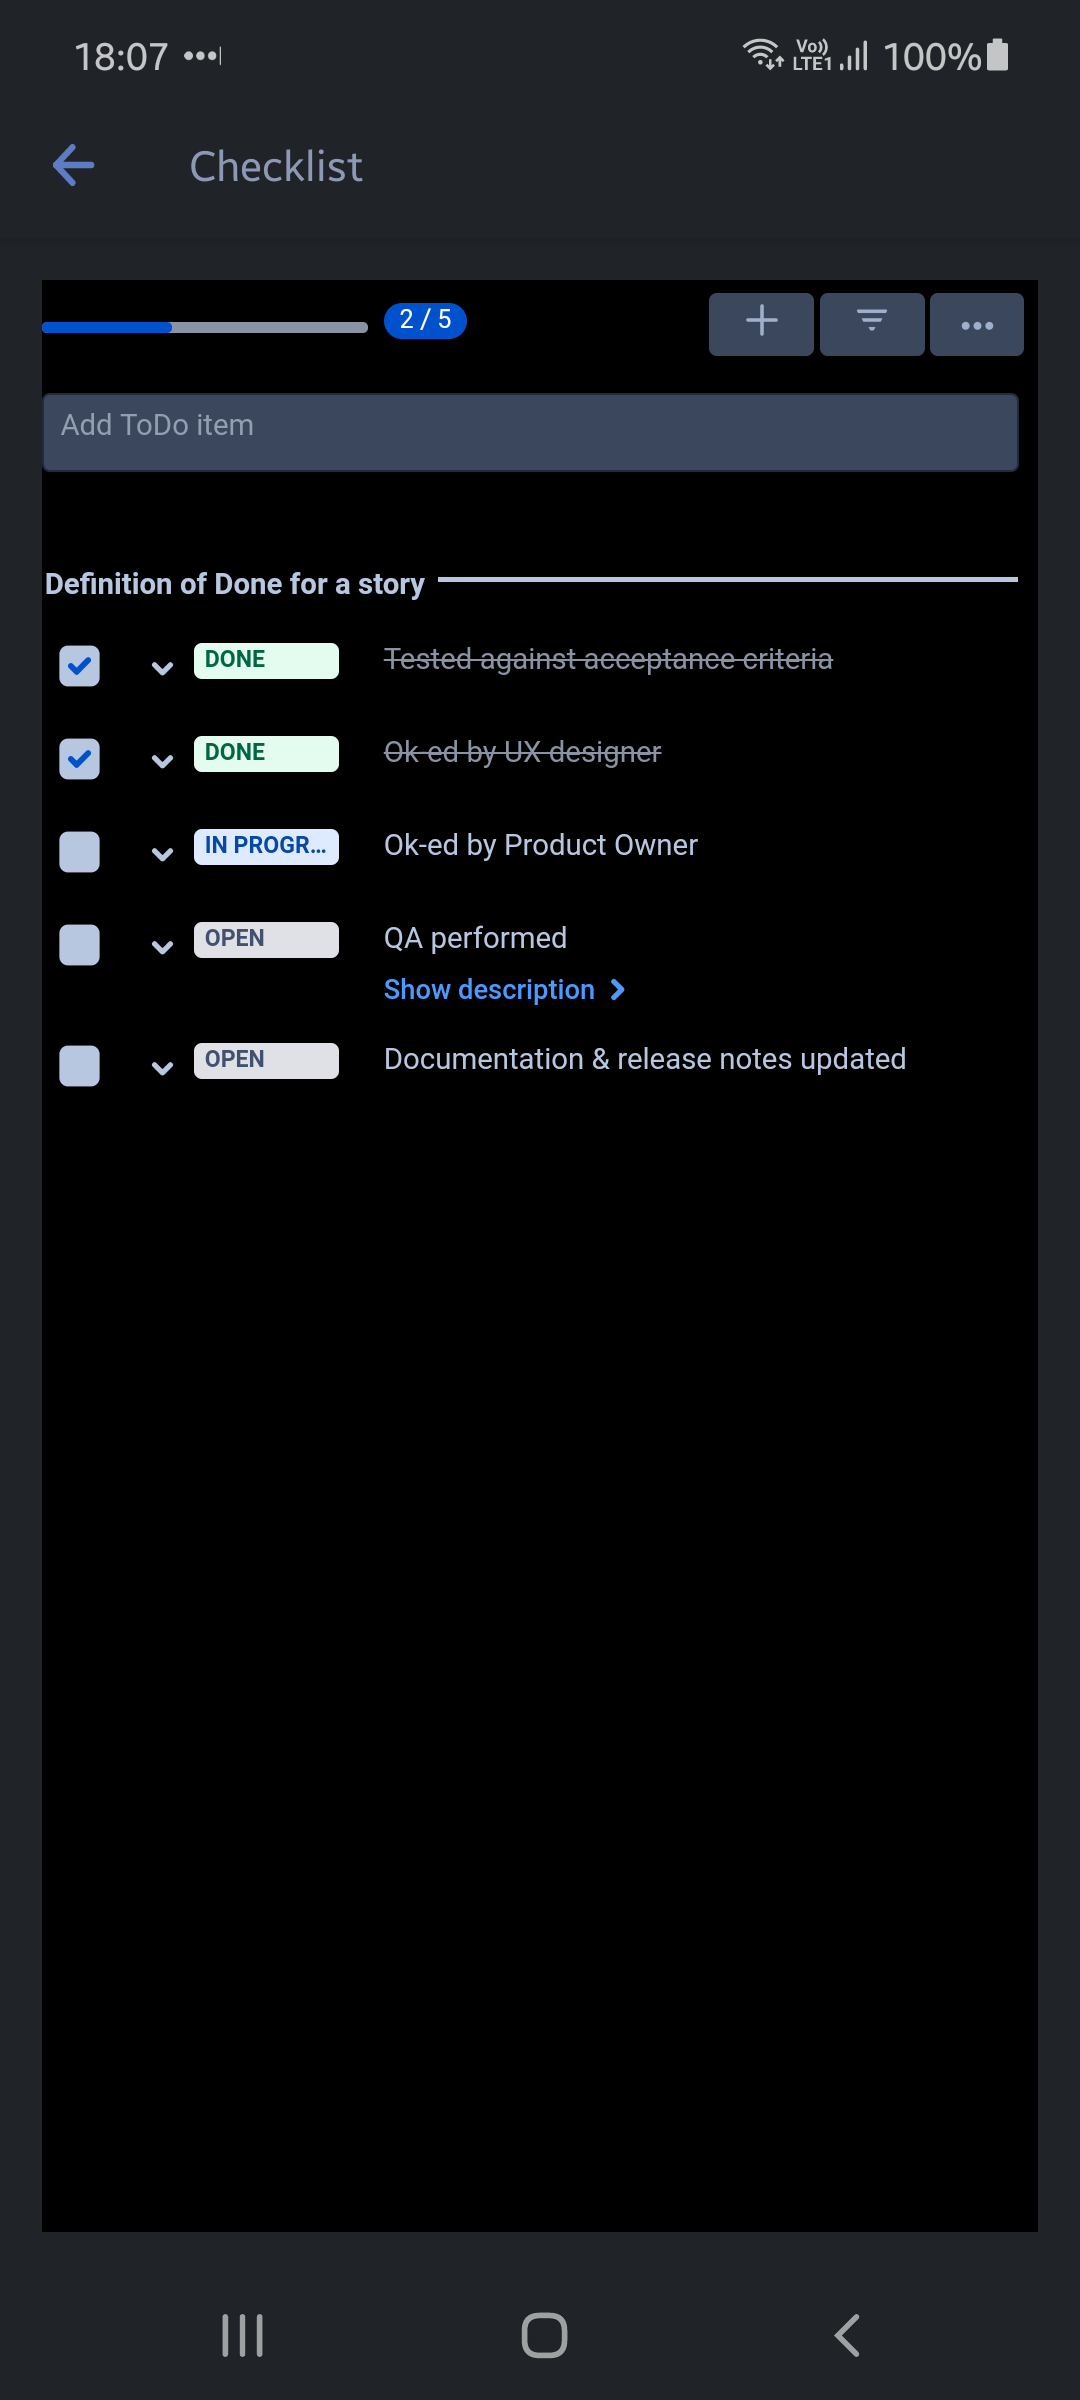Screen dimensions: 1080x2400
Task: Open the IN PROGR... status dropdown
Action: [266, 846]
